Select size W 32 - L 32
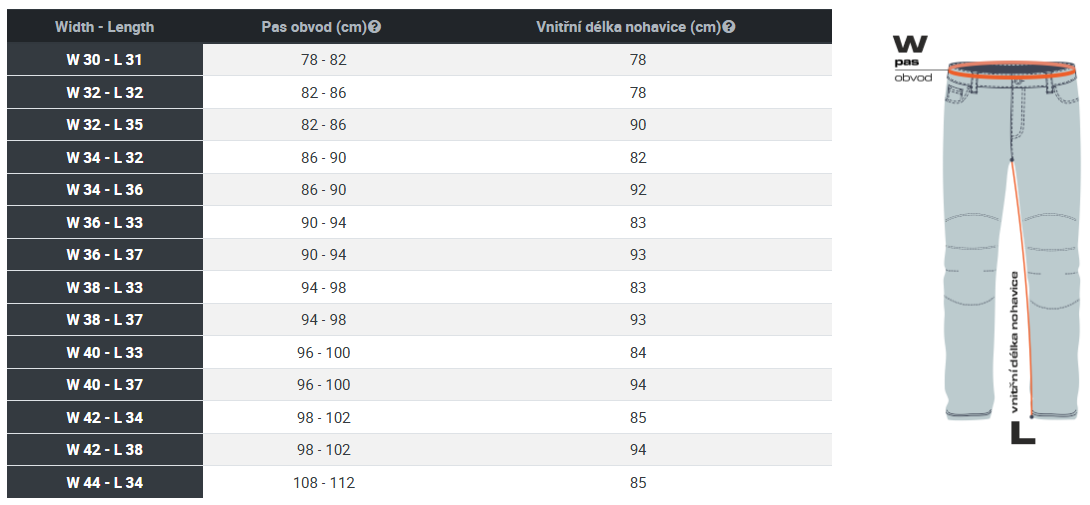Screen dimensions: 1090x505 419,93
